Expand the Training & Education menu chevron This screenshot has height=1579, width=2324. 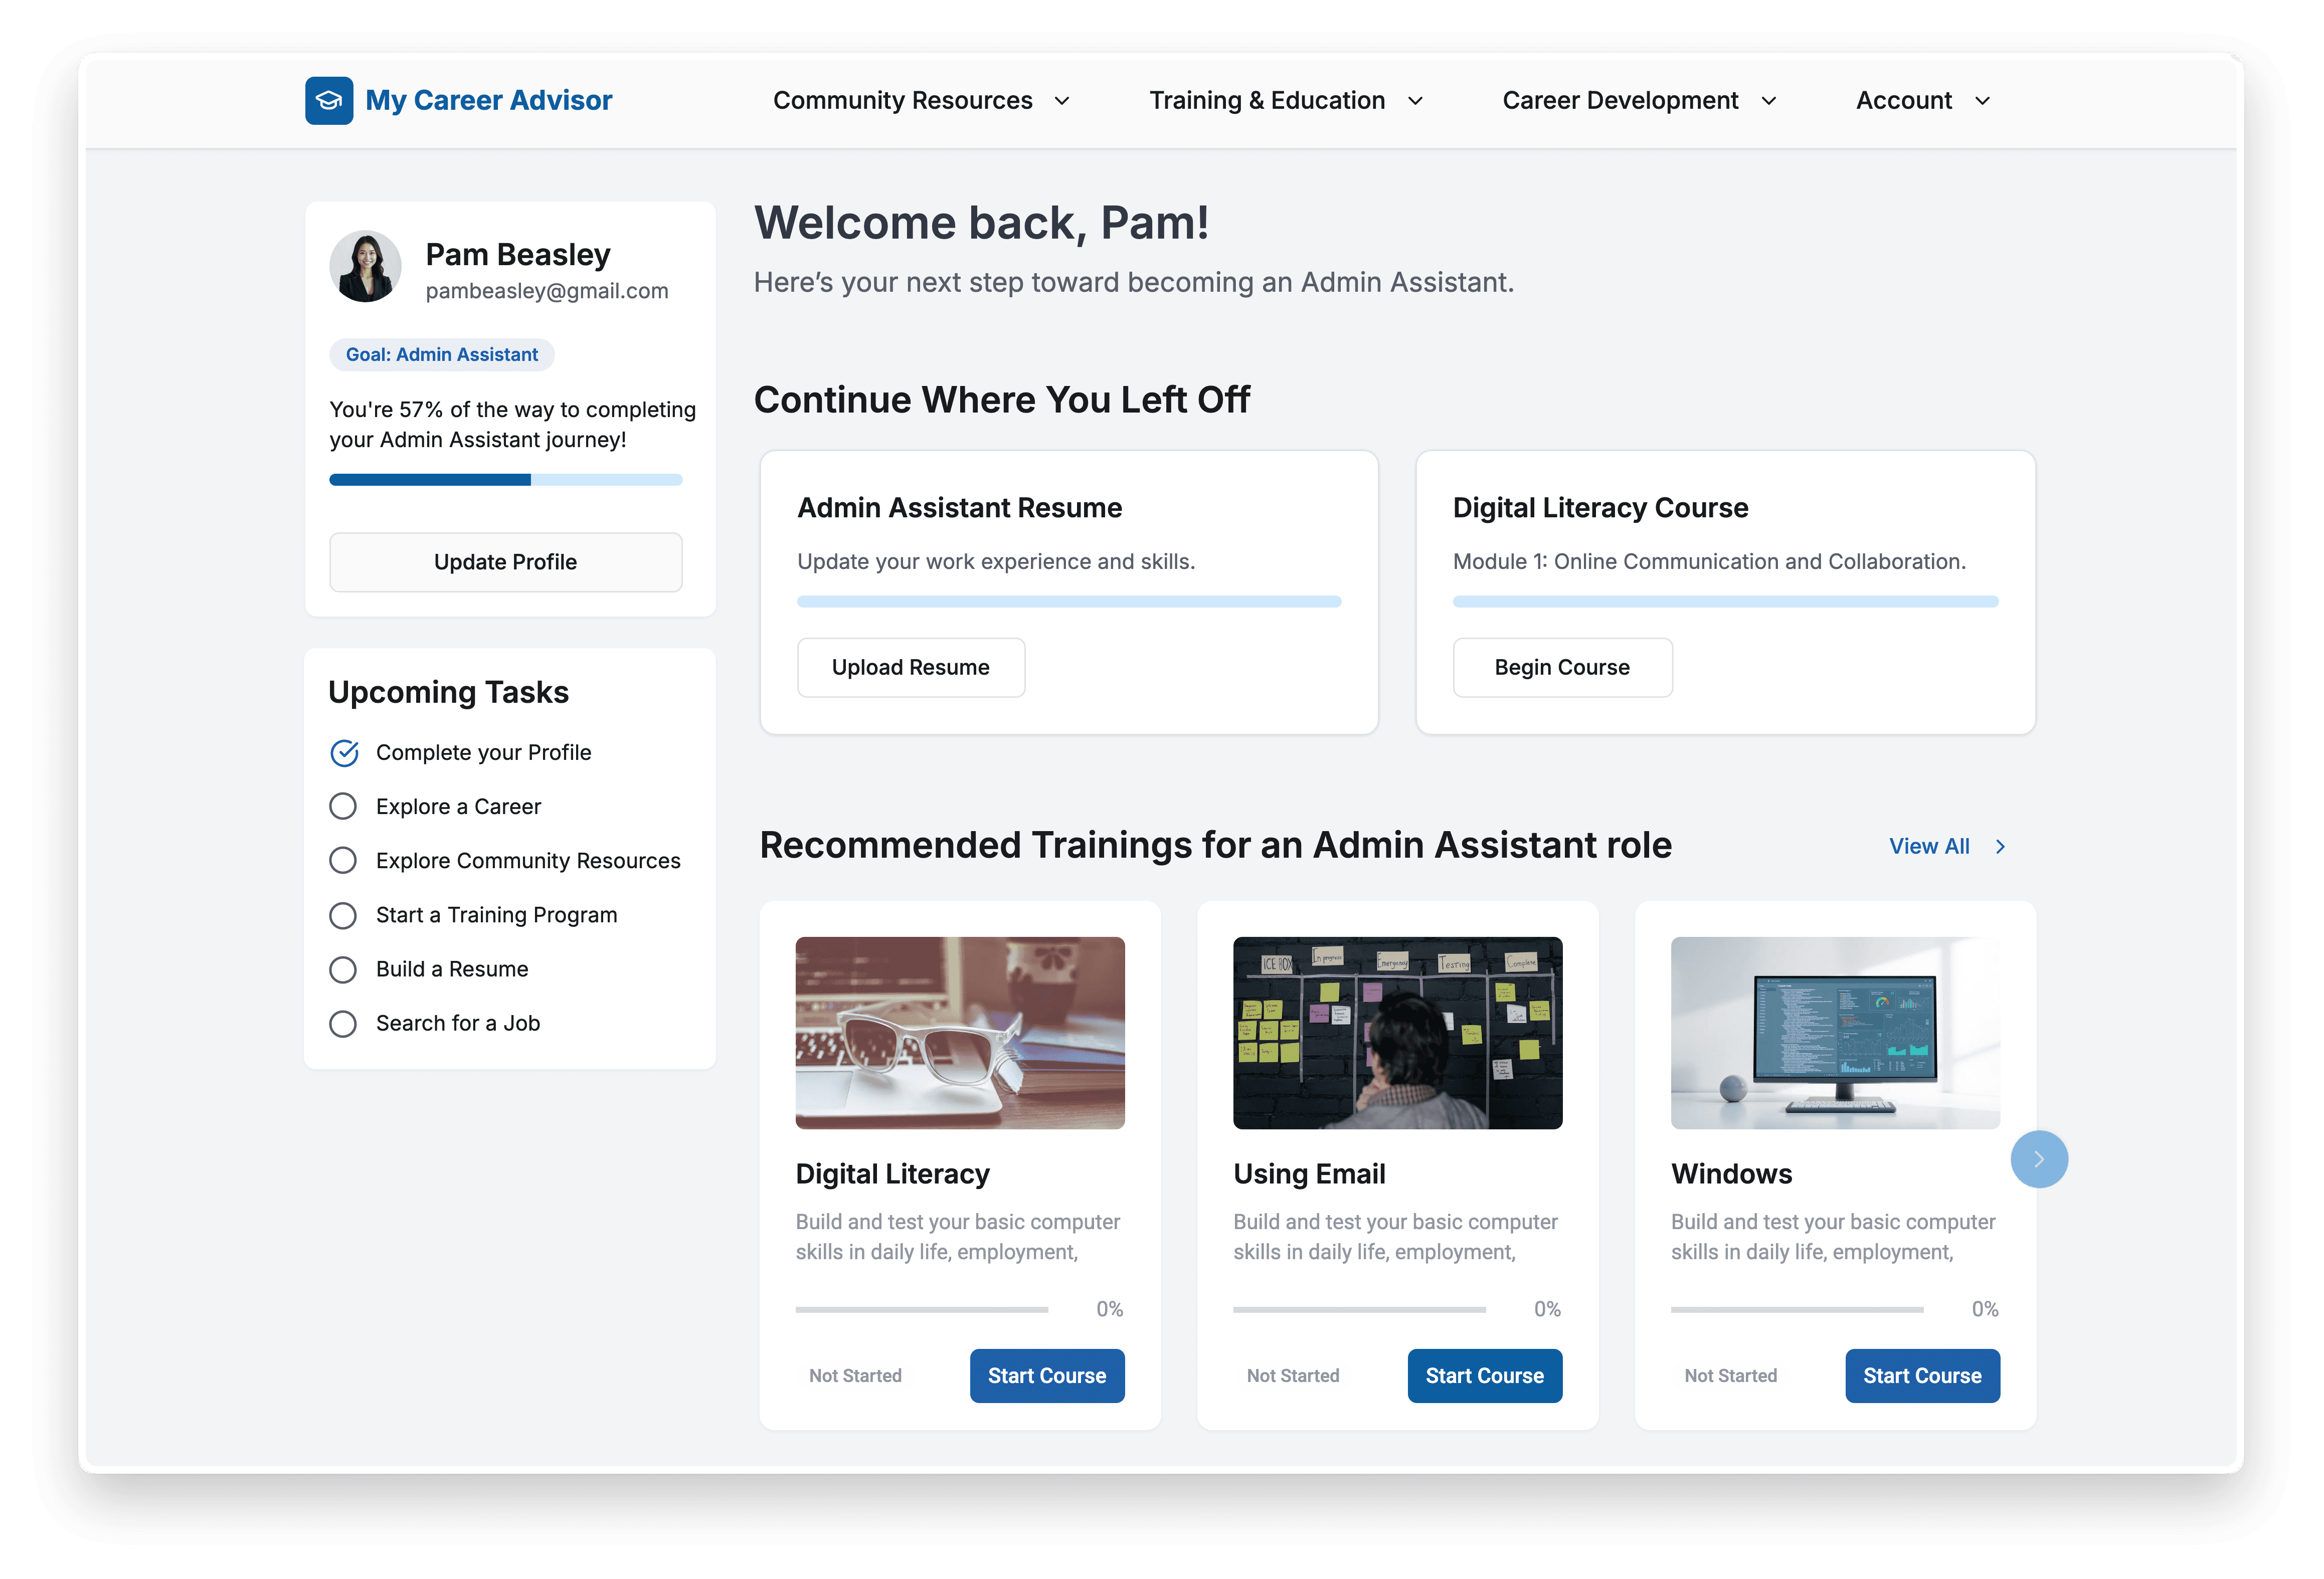1415,101
